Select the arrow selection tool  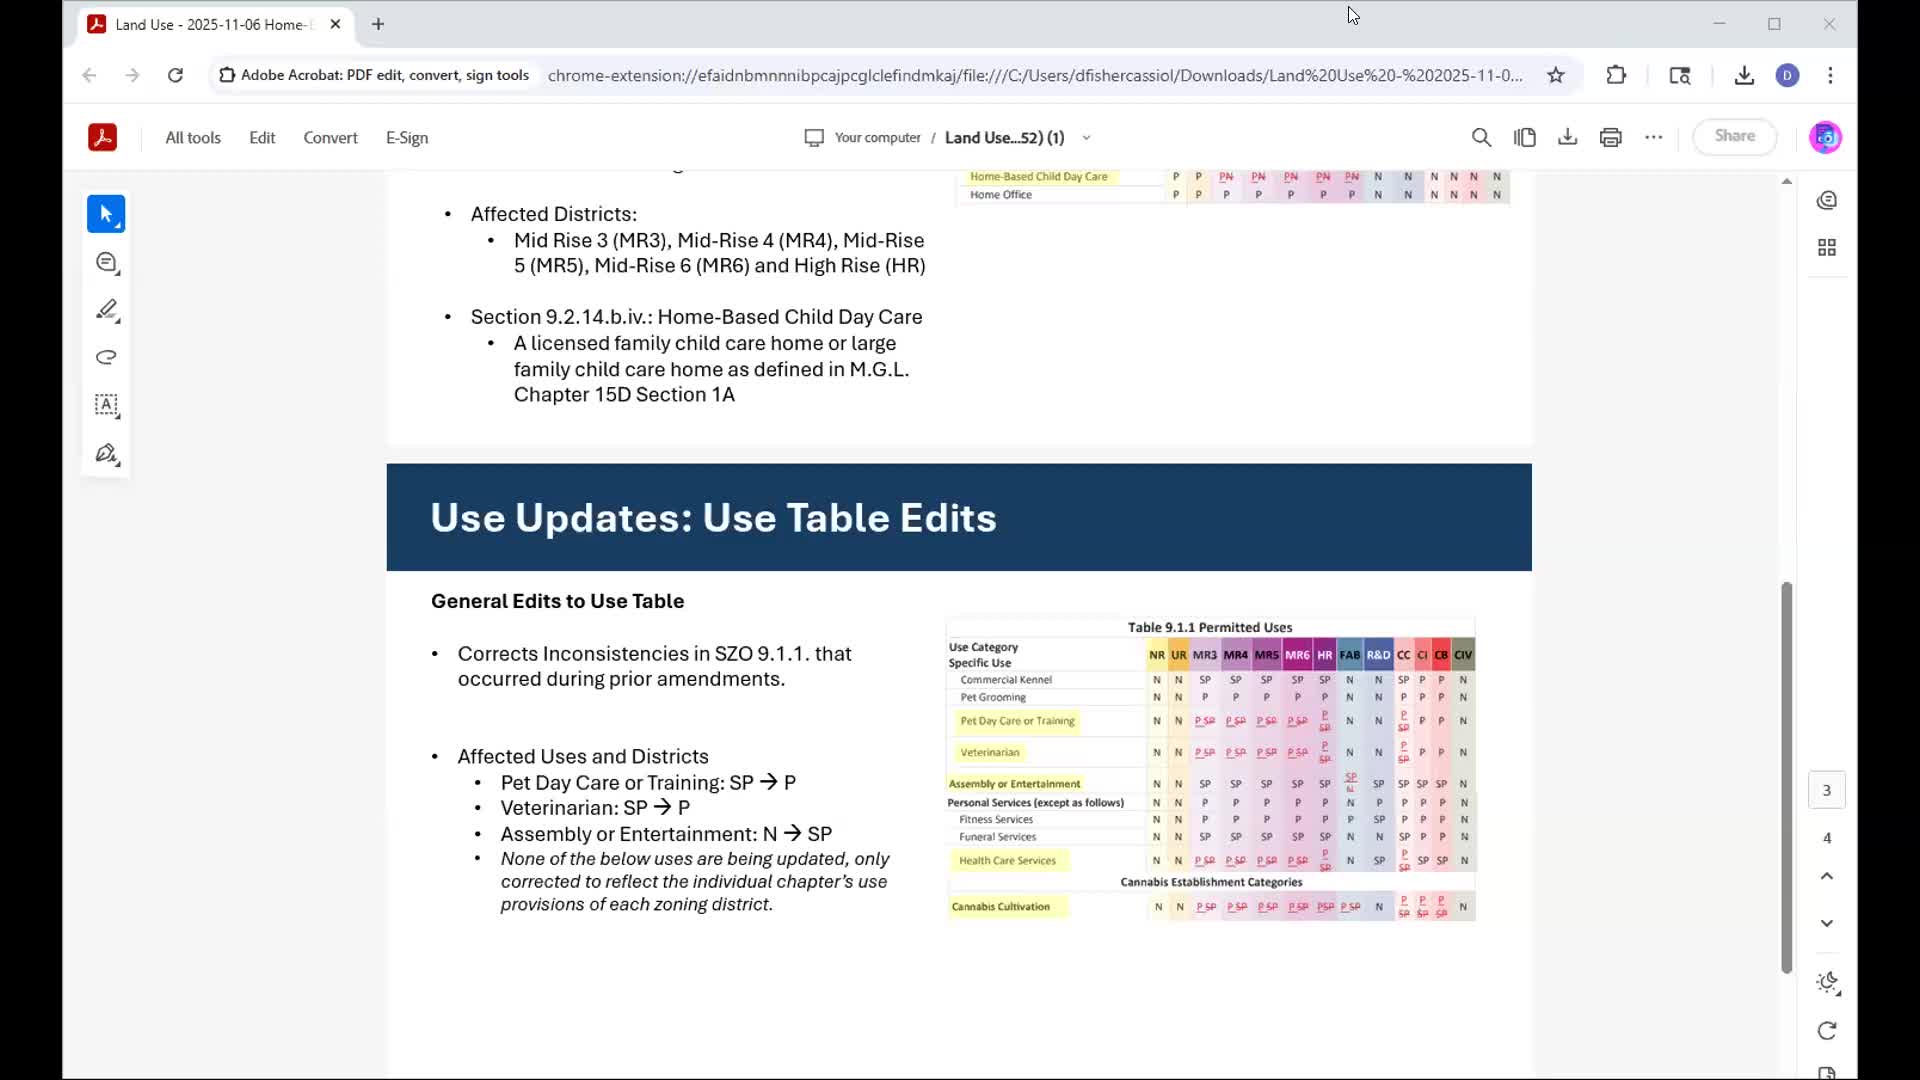[x=106, y=214]
